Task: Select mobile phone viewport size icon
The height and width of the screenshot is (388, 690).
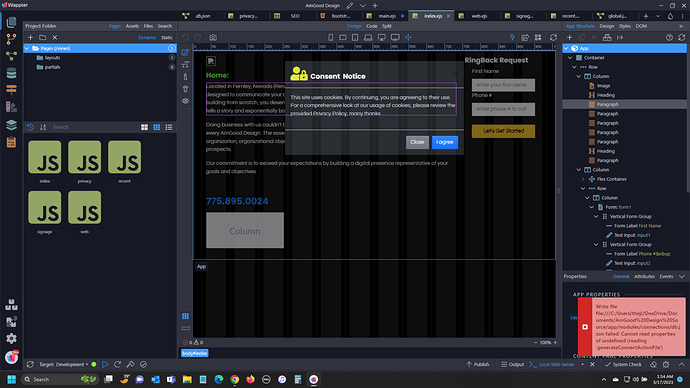Action: point(330,37)
